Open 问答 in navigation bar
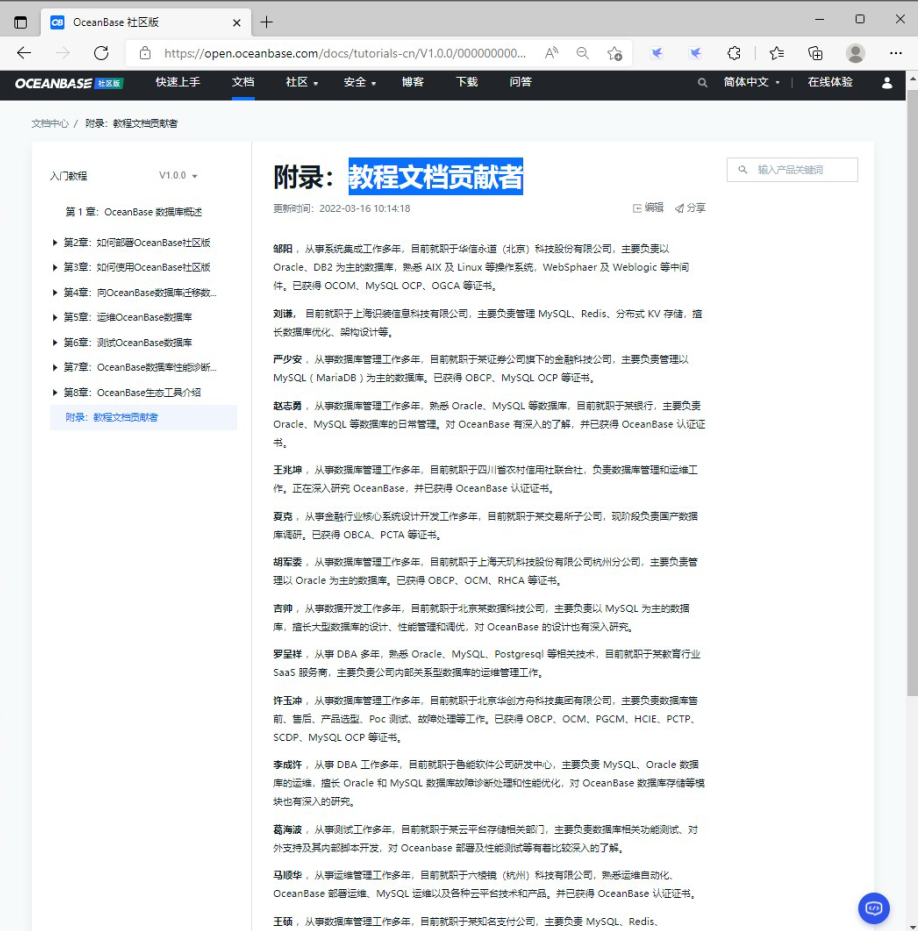Viewport: 918px width, 931px height. pyautogui.click(x=520, y=82)
